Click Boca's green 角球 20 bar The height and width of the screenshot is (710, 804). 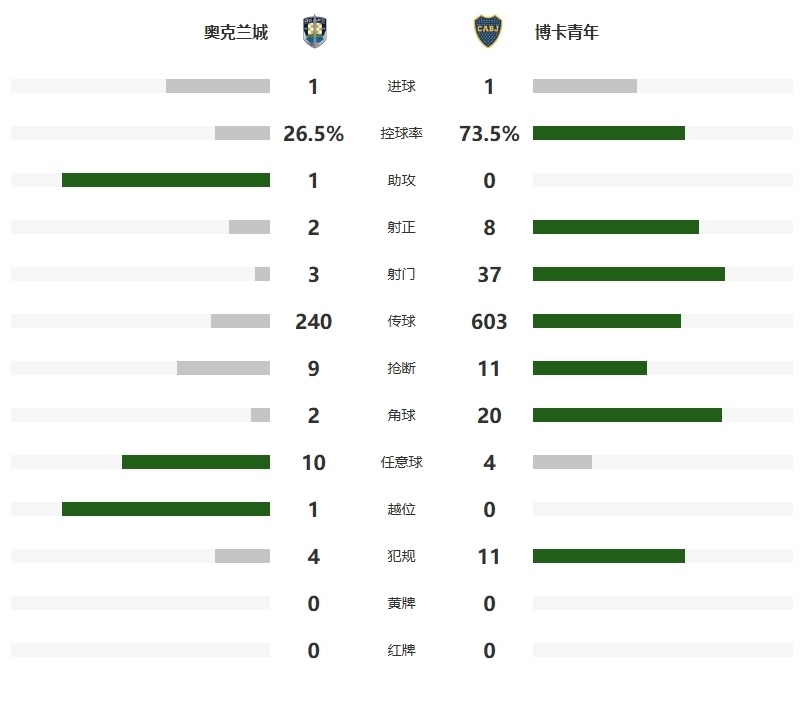coord(627,415)
